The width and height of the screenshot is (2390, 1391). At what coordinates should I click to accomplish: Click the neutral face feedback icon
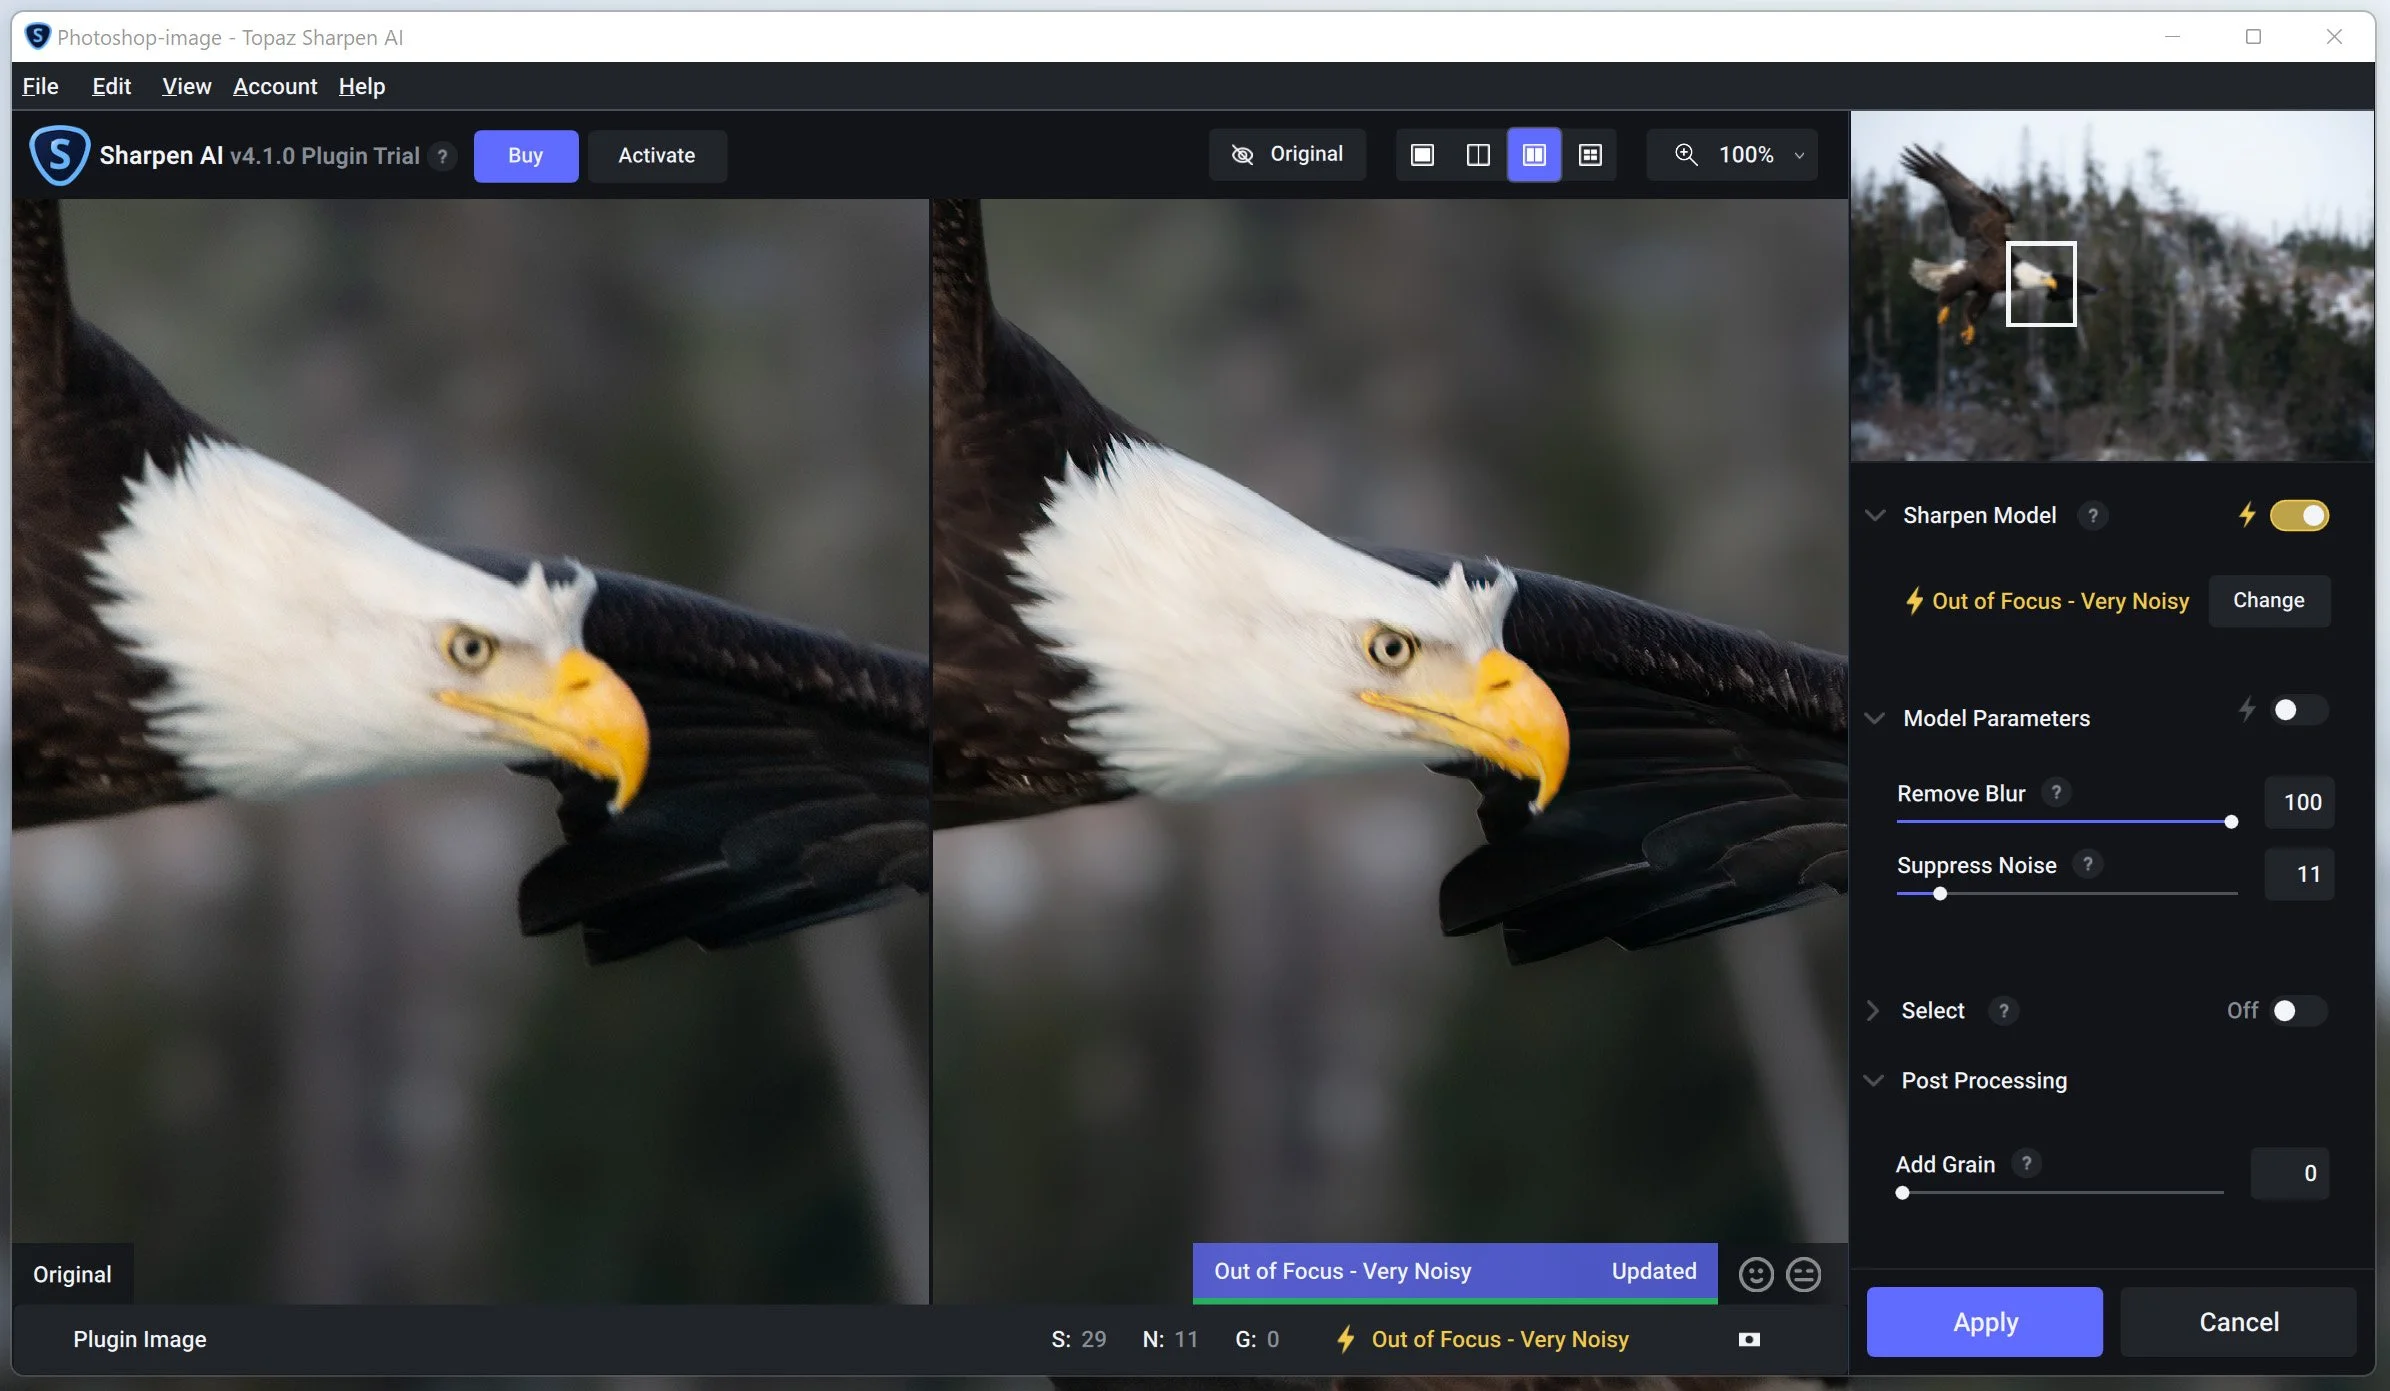(1804, 1274)
